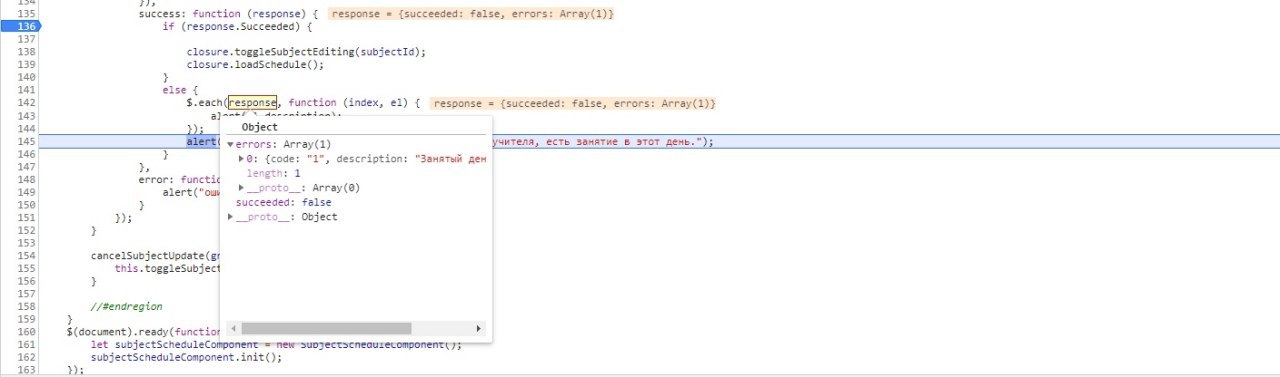The height and width of the screenshot is (377, 1280).
Task: Click '$(document).ready(function' on line 160
Action: [142, 331]
